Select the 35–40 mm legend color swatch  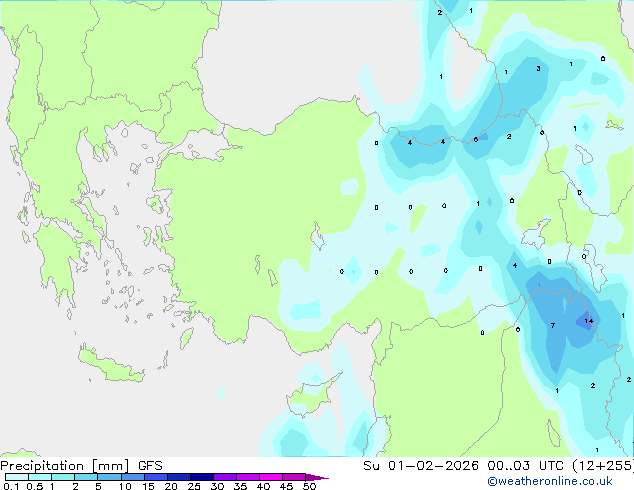(247, 477)
